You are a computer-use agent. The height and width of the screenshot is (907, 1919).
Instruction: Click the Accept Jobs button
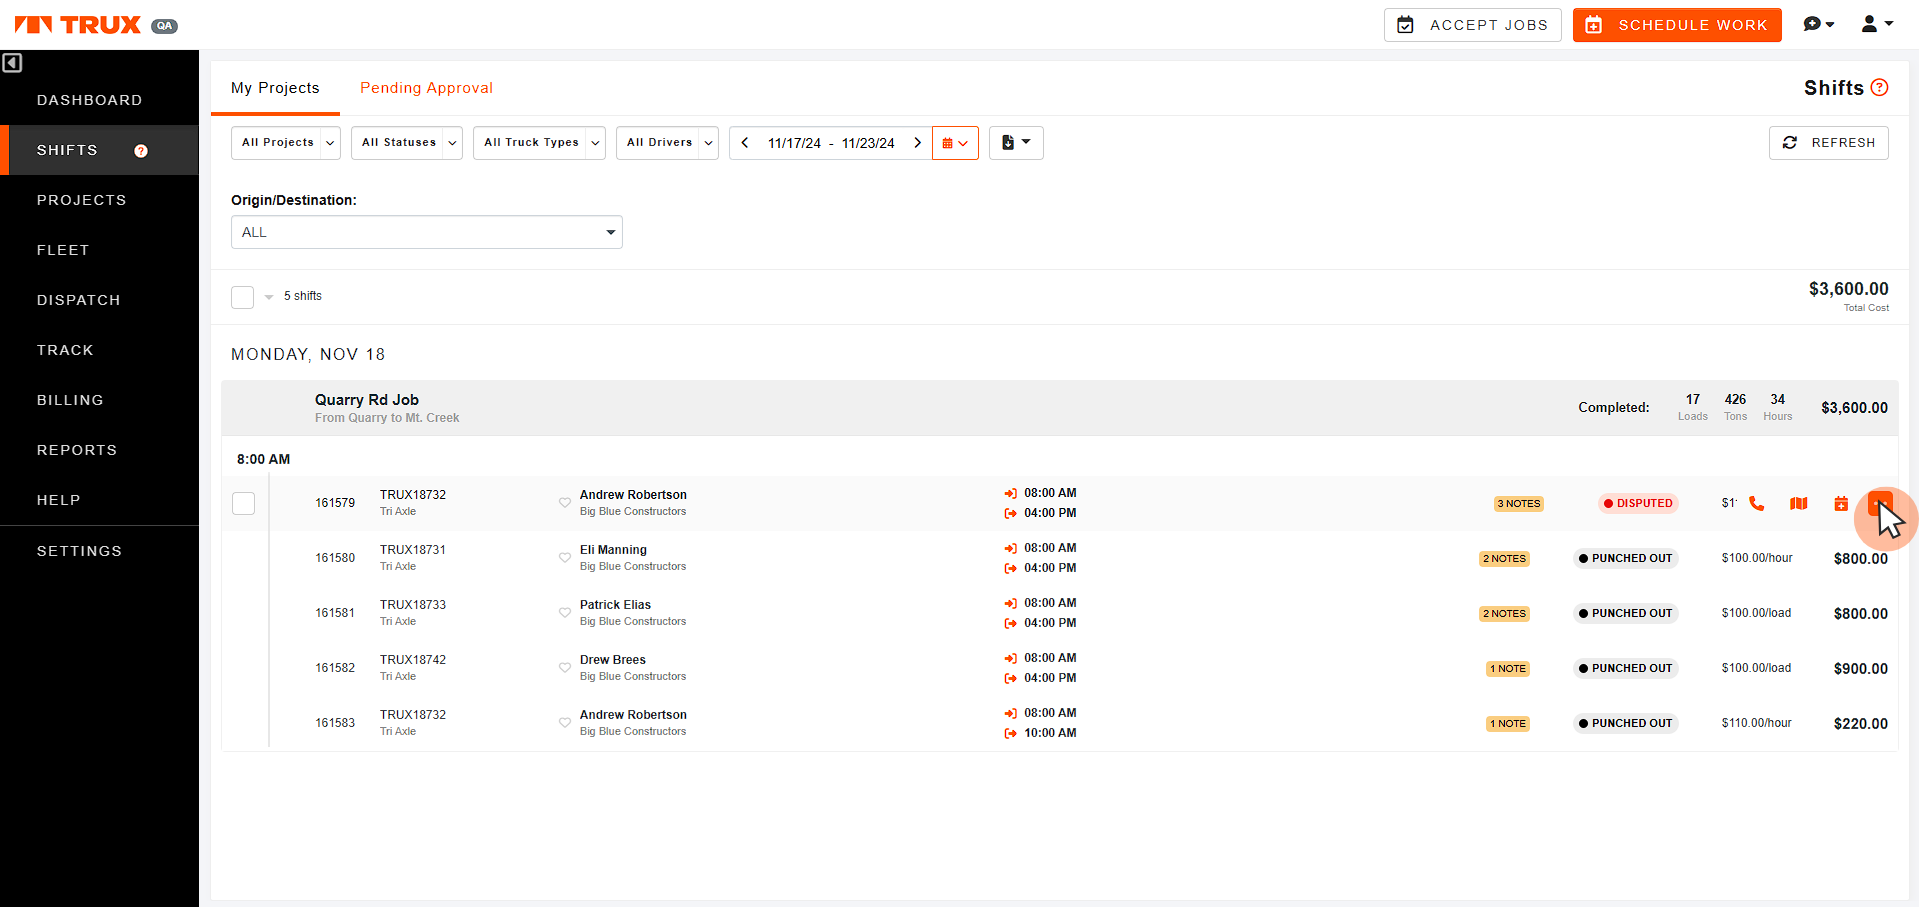tap(1472, 25)
